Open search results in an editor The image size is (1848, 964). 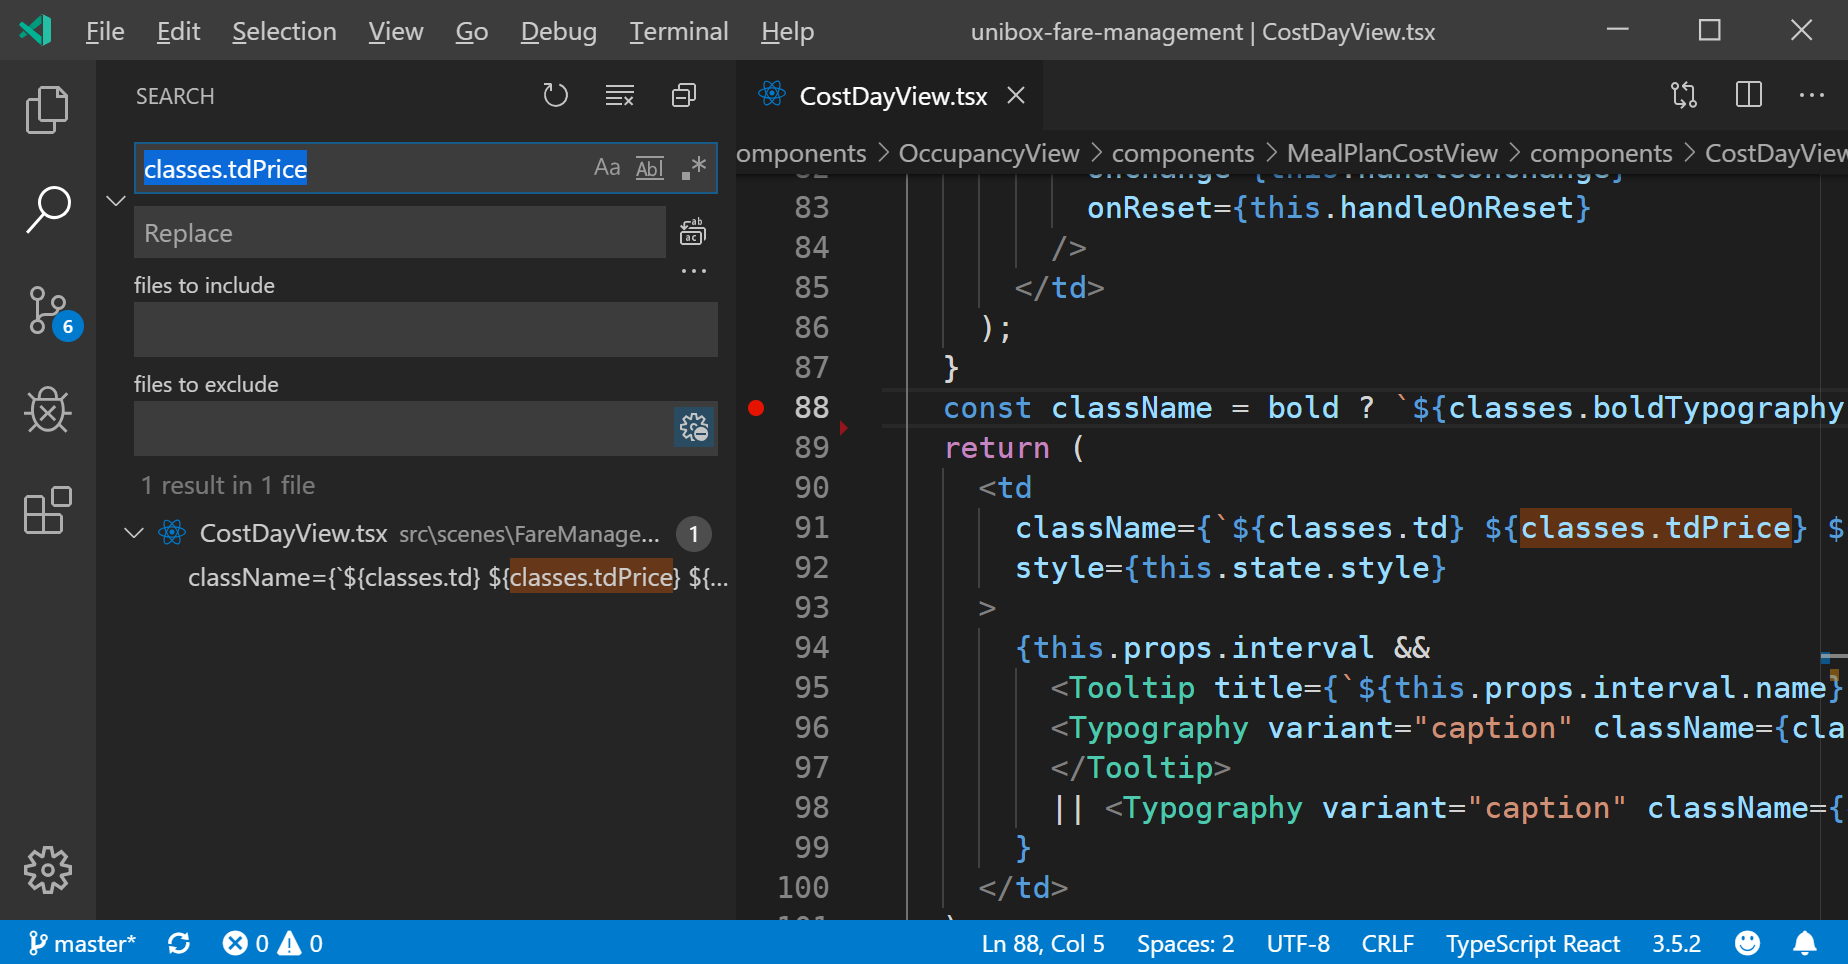[683, 95]
